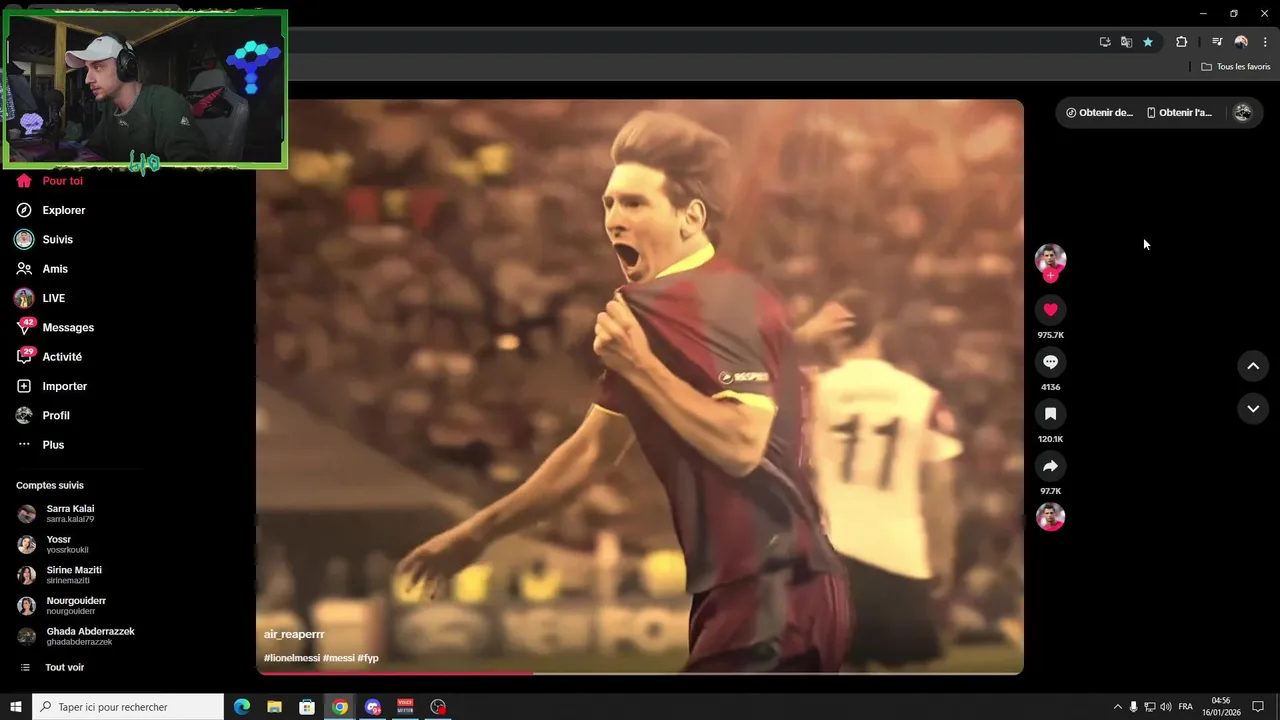
Task: Open the Chrome media controls icon
Action: point(1217,42)
